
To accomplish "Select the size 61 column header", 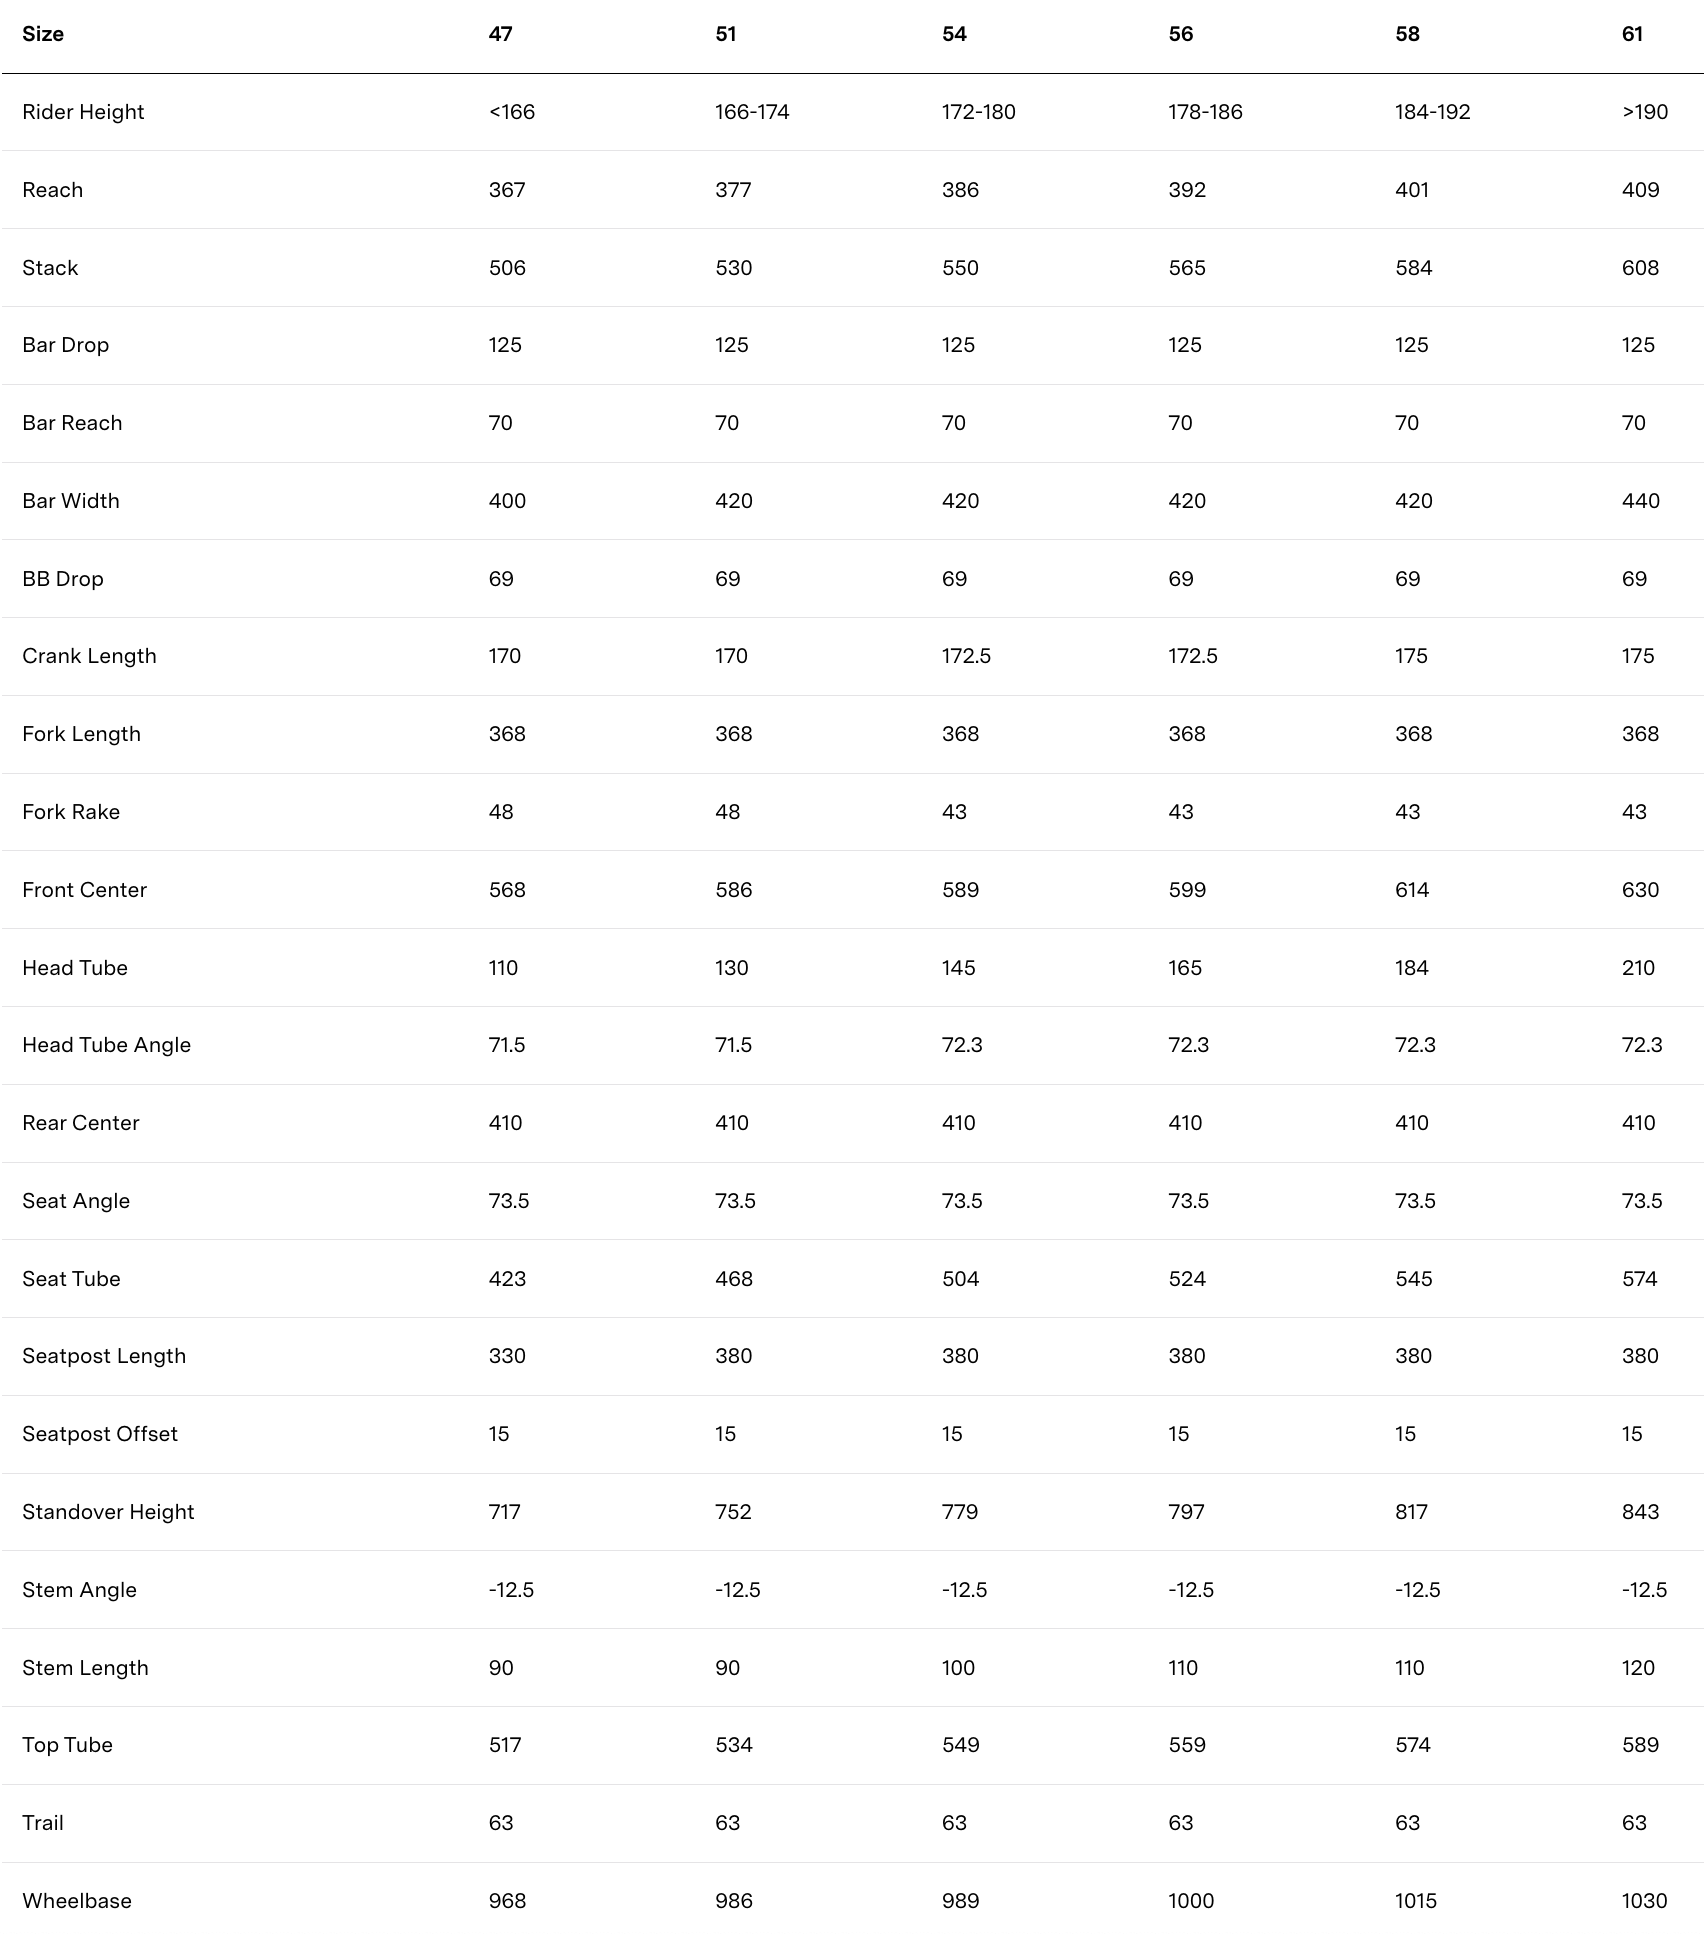I will coord(1632,34).
